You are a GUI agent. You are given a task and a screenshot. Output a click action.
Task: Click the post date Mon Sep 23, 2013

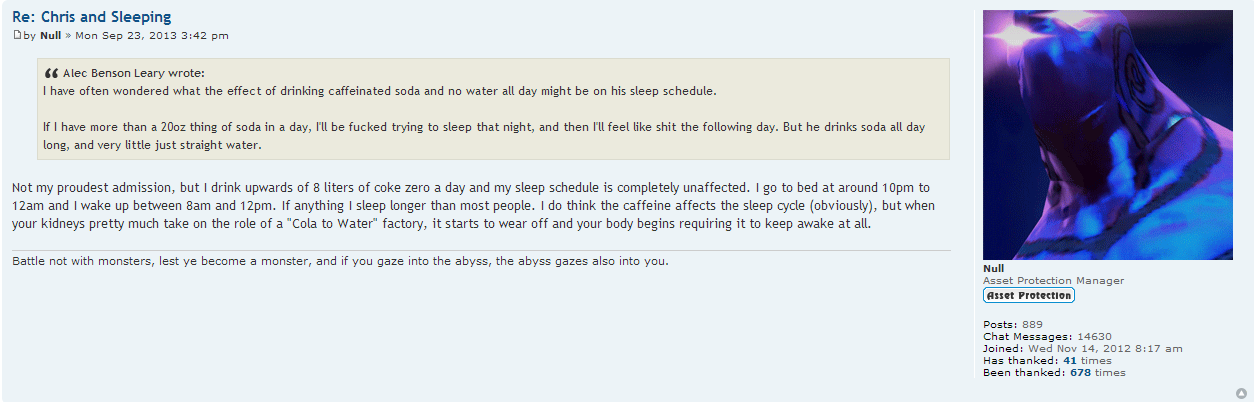152,36
